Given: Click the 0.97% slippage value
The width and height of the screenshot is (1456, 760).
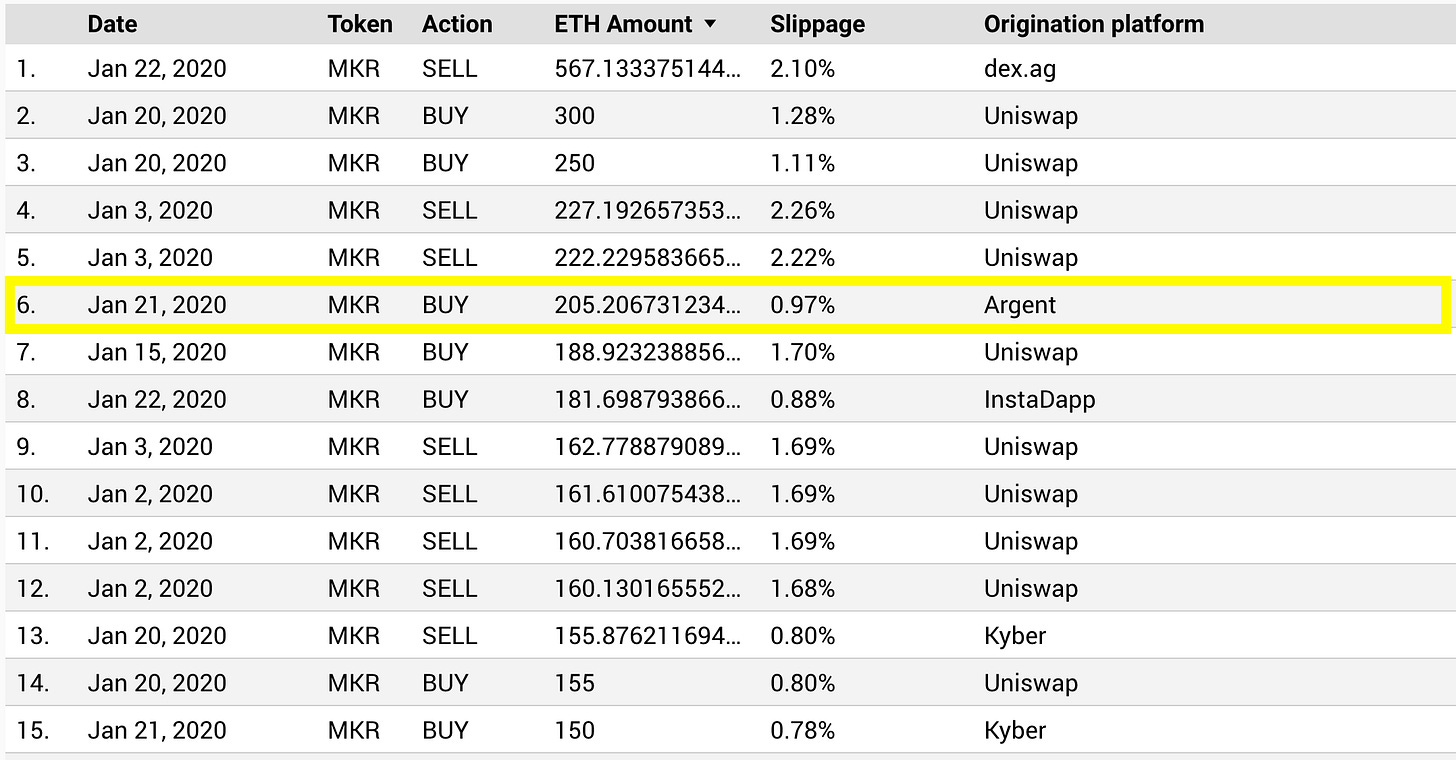Looking at the screenshot, I should point(803,305).
